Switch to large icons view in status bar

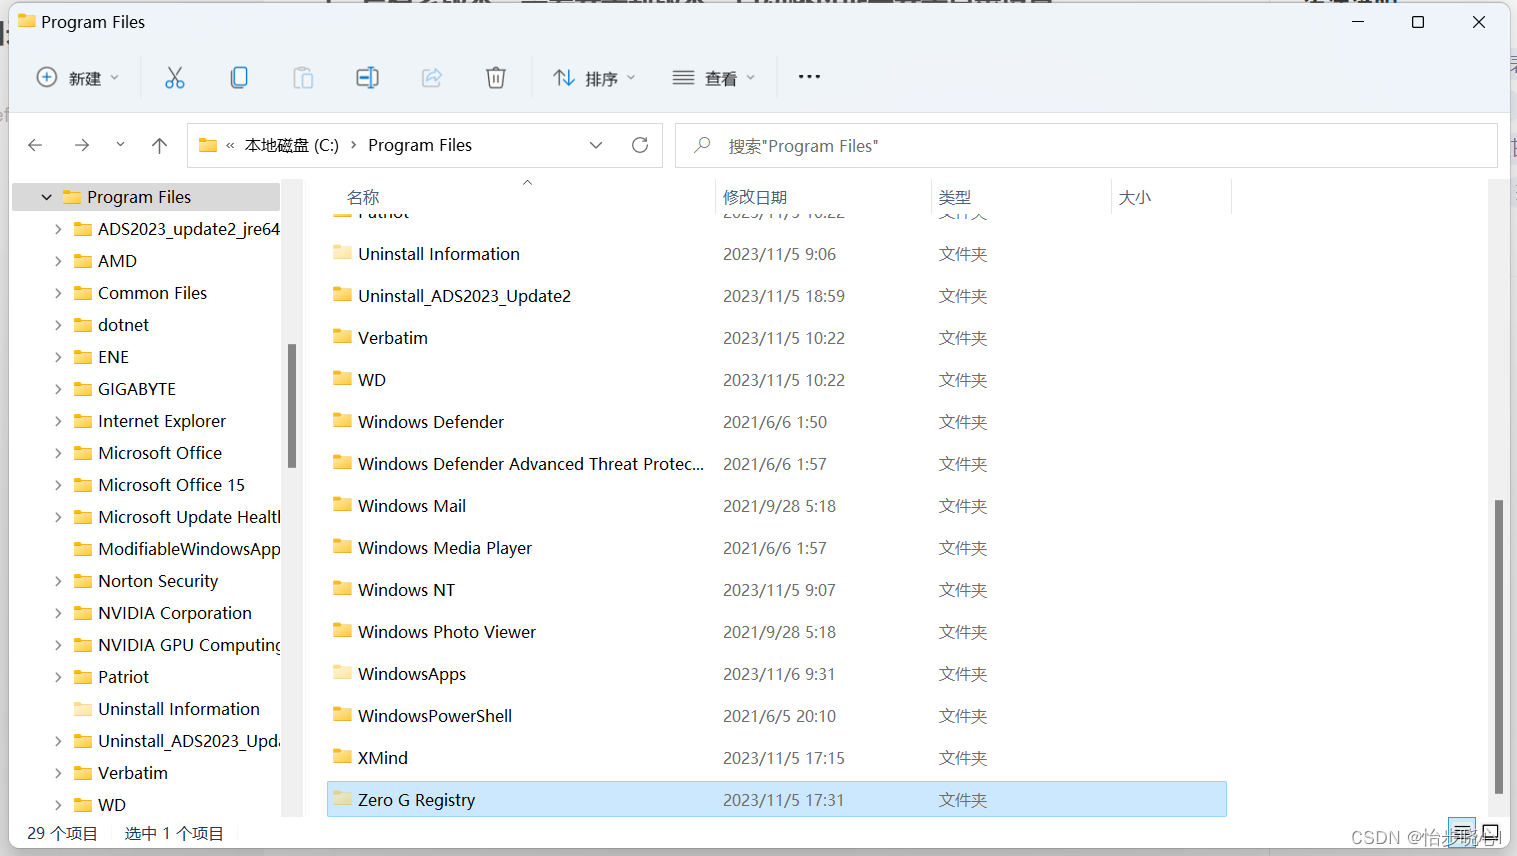click(x=1490, y=833)
